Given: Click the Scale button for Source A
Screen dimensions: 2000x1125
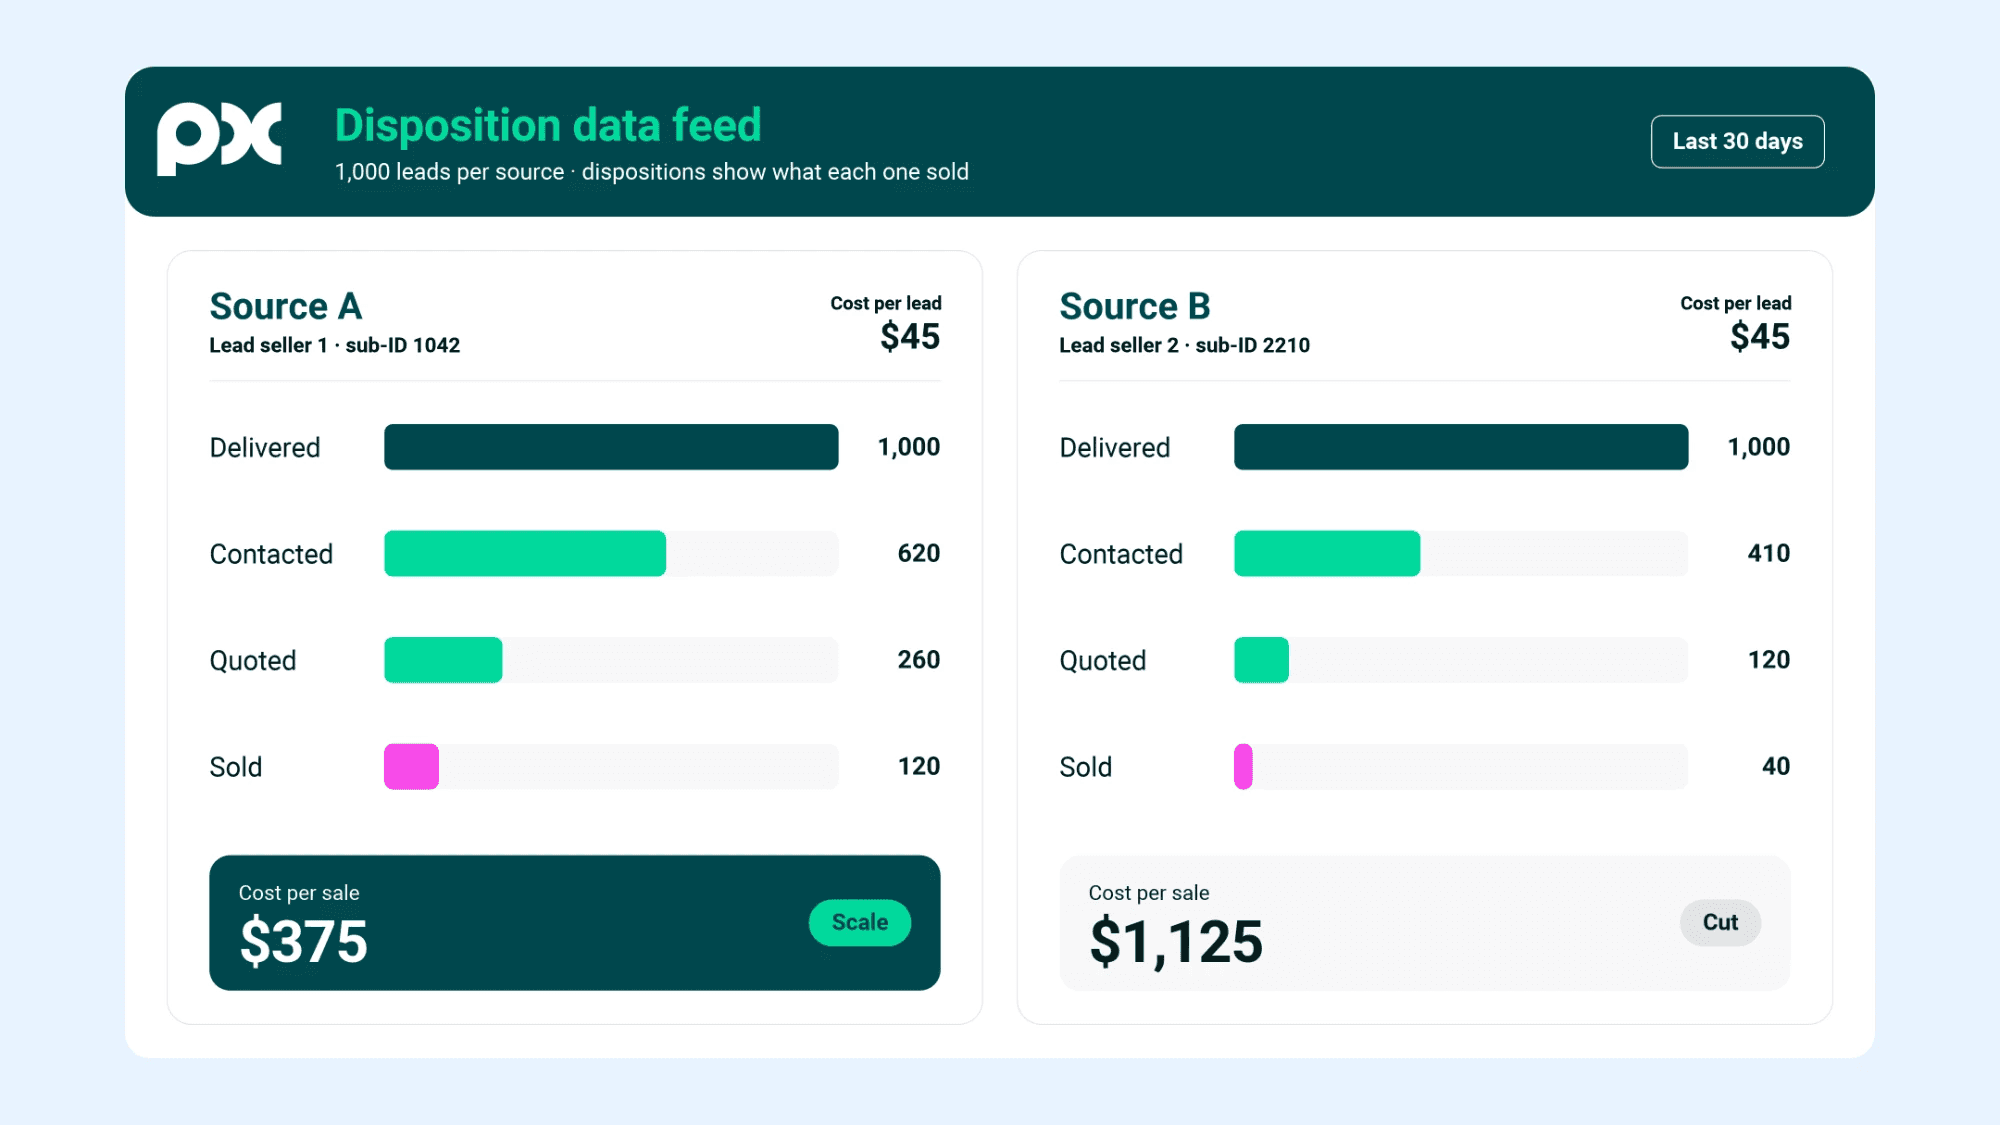Looking at the screenshot, I should [860, 922].
